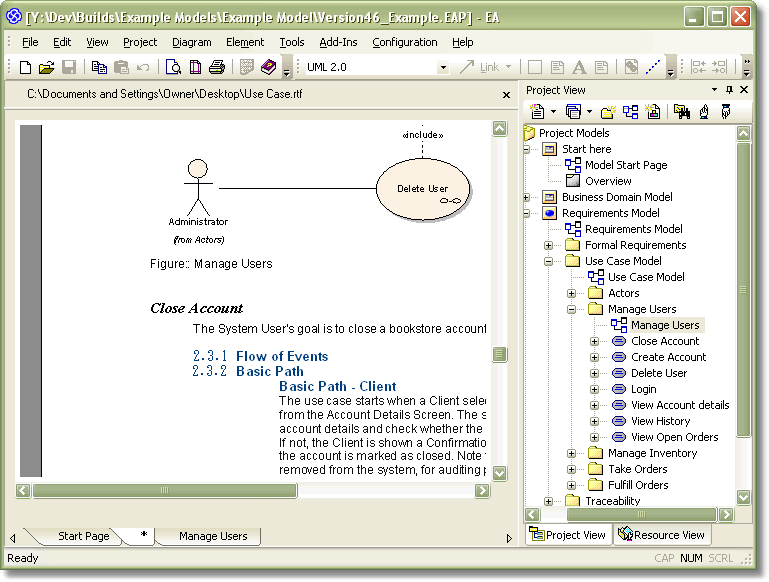Click the binoculars search icon in Project View
This screenshot has width=769, height=582.
682,112
